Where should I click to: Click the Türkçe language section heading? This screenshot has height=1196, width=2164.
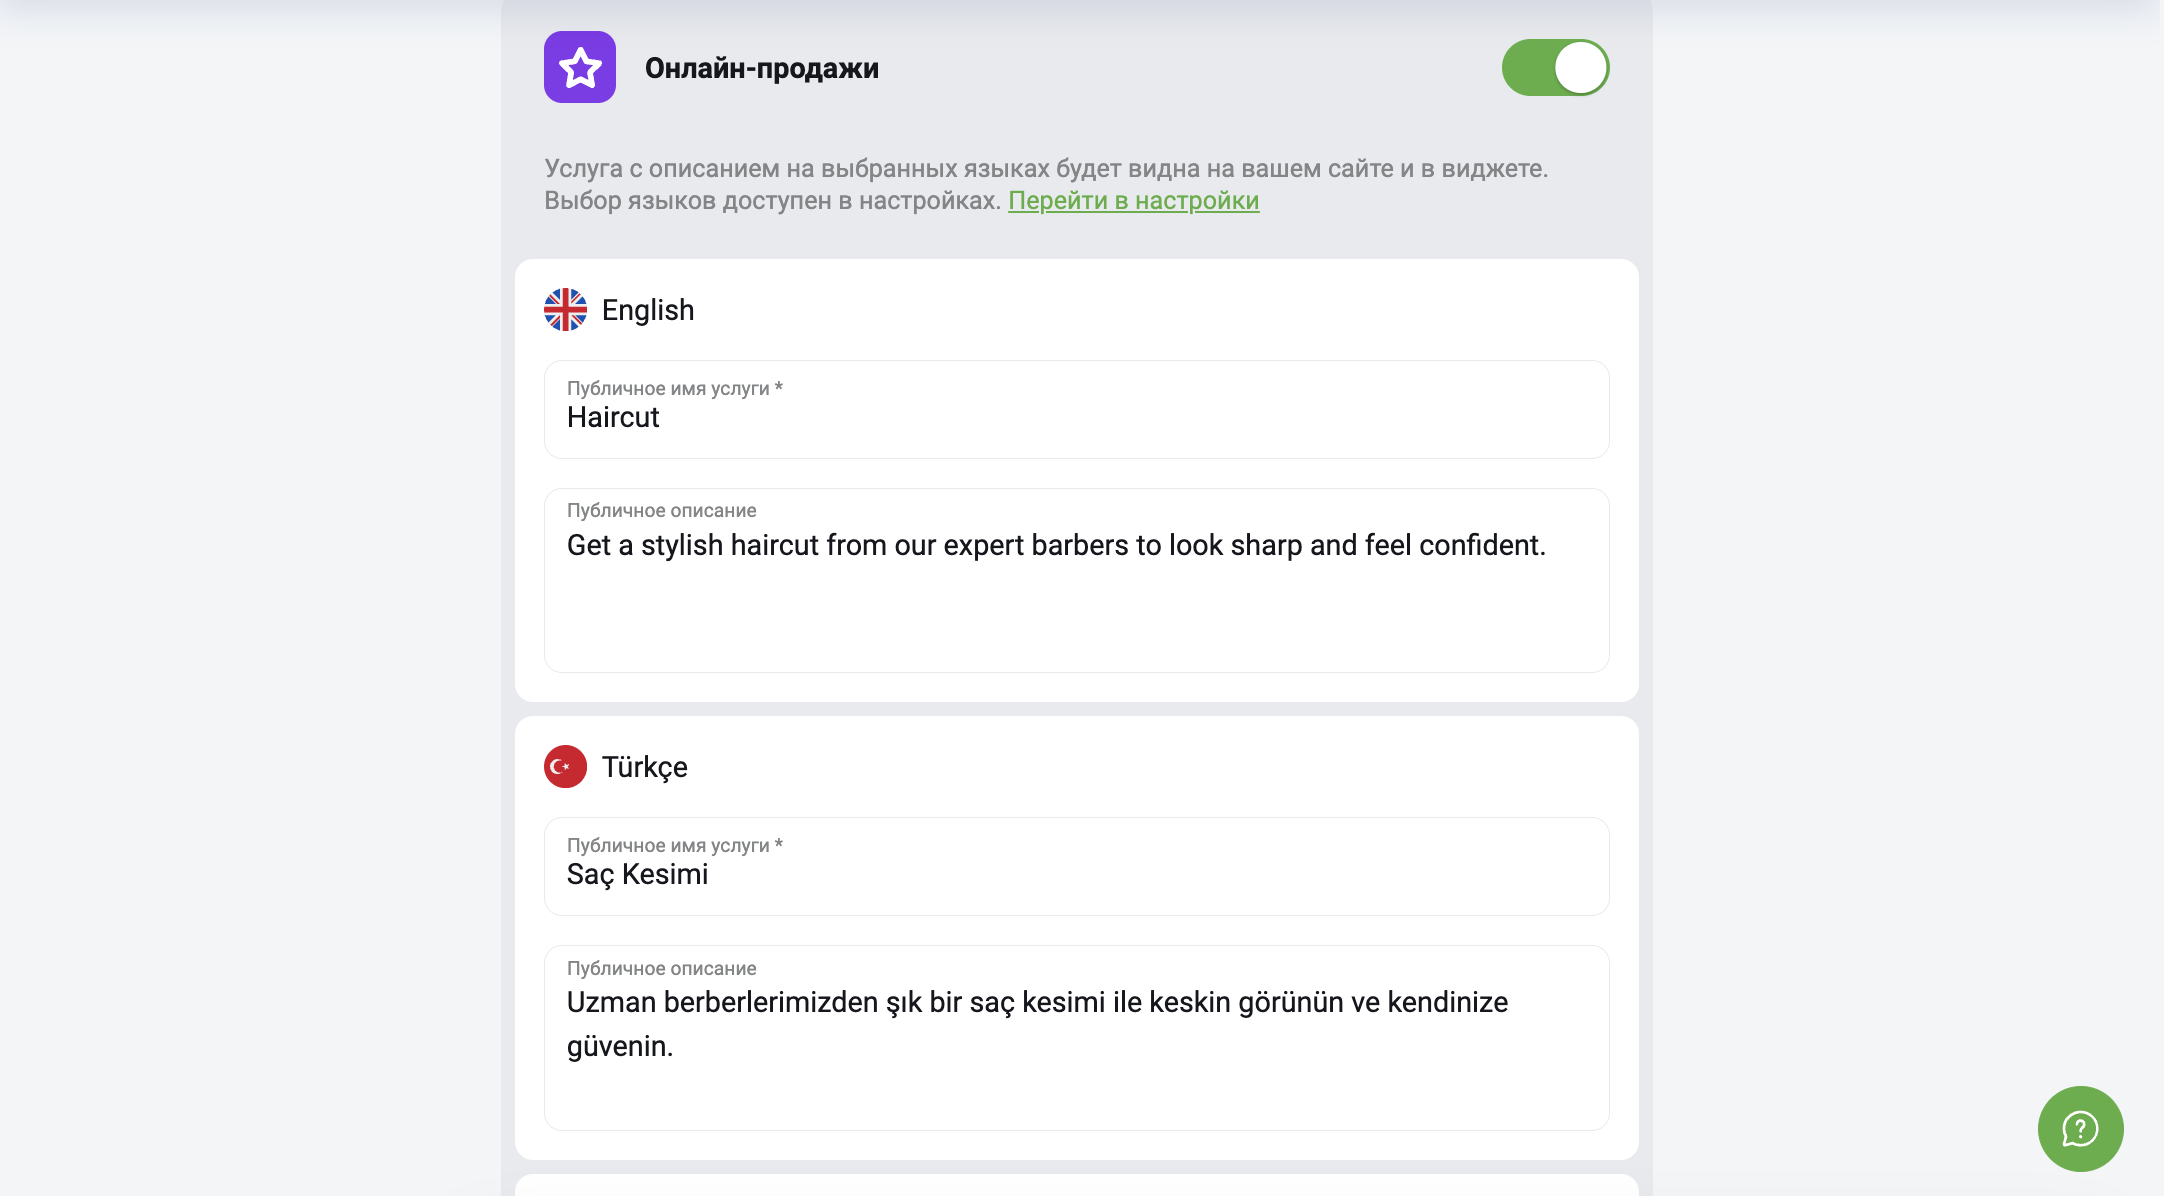tap(645, 767)
